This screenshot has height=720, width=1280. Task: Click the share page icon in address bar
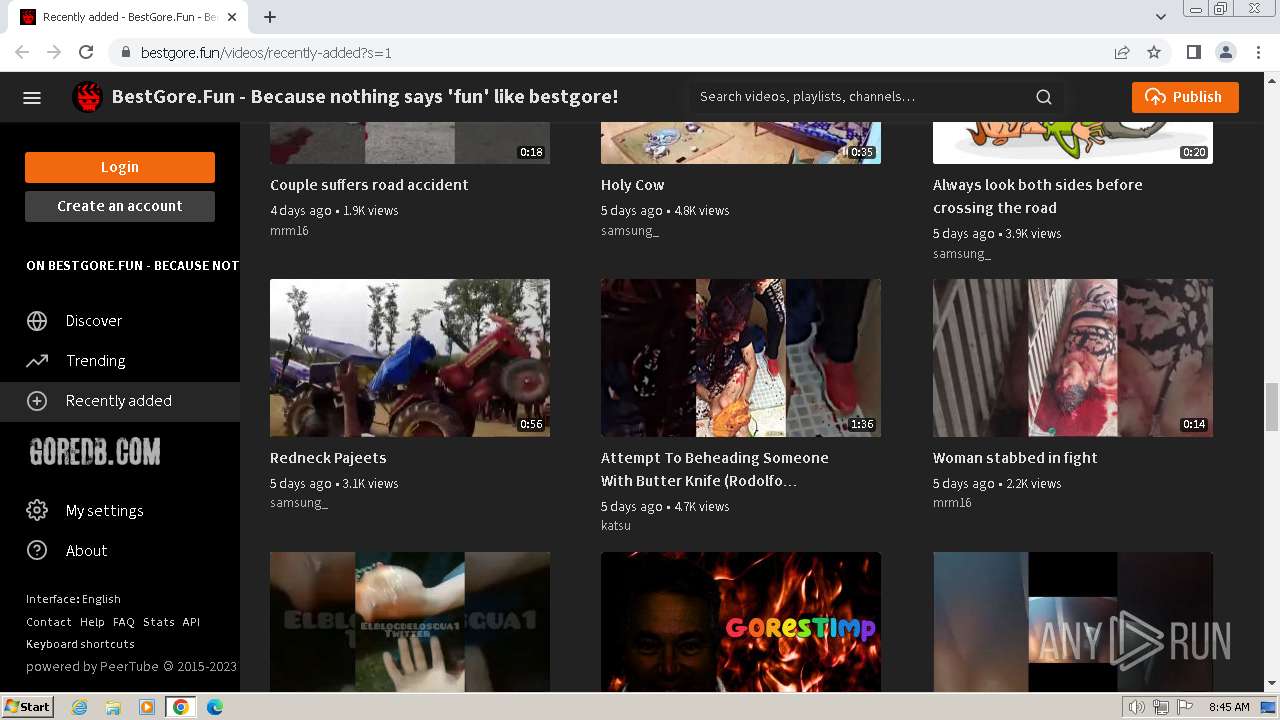(1122, 53)
